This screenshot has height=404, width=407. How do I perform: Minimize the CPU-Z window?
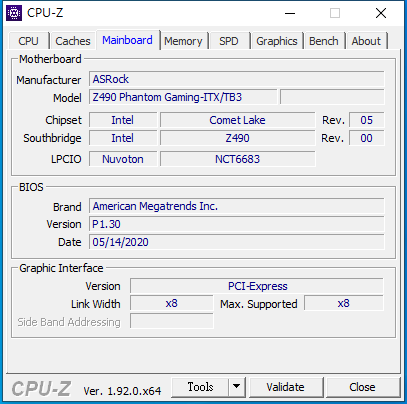tap(290, 13)
